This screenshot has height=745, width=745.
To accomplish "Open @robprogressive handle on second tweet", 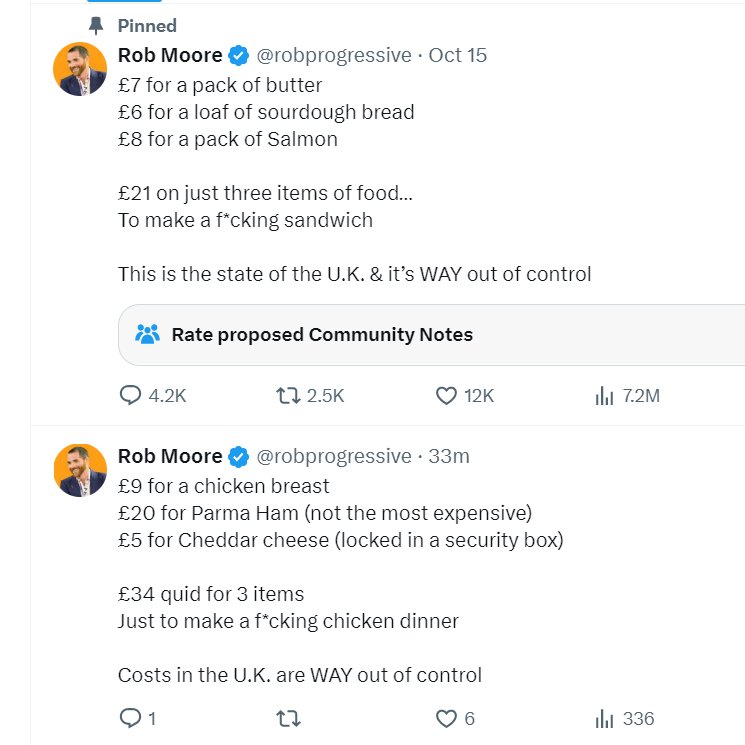I will 334,456.
